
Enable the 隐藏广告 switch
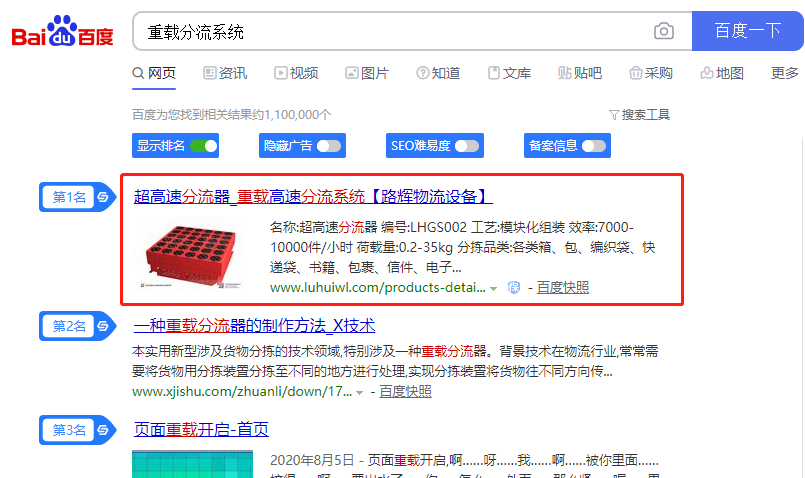(329, 146)
